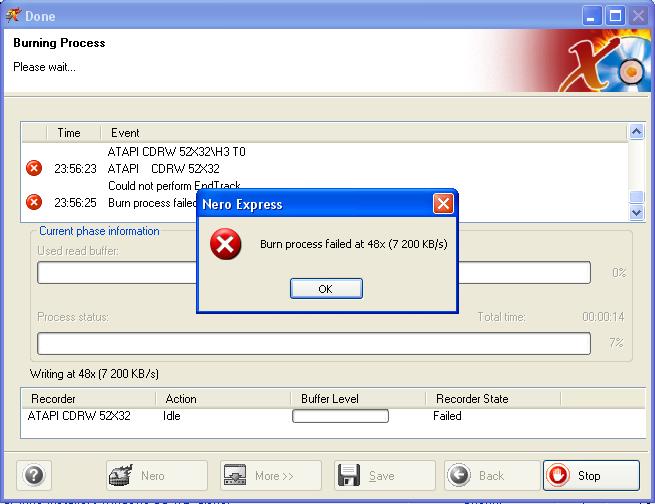Click the event log scroll up arrow
Screen dimensions: 655x504
pos(636,132)
